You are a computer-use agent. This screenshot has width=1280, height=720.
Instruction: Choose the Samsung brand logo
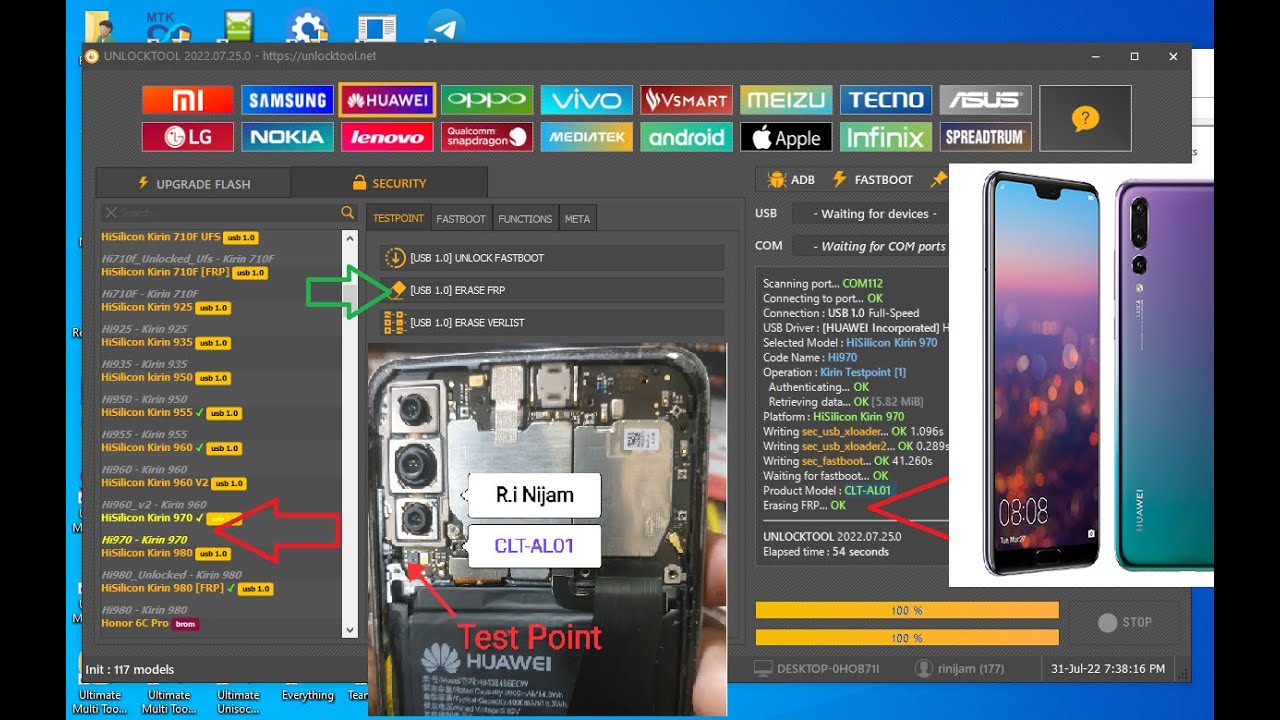click(x=287, y=100)
